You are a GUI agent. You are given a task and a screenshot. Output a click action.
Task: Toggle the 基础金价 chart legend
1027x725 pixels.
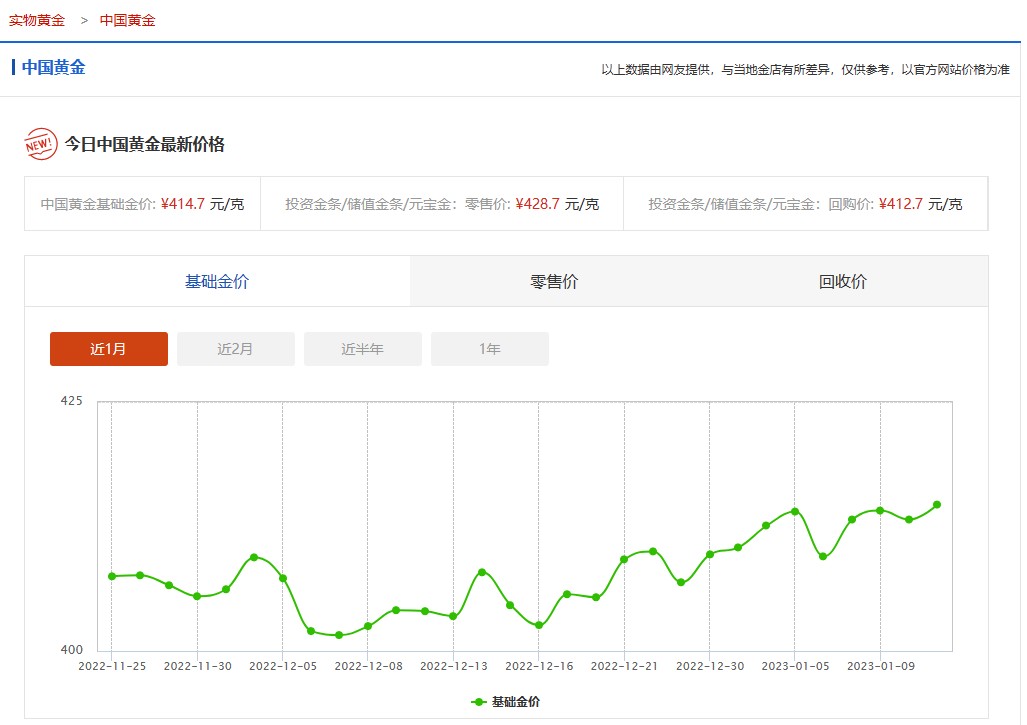pyautogui.click(x=506, y=702)
